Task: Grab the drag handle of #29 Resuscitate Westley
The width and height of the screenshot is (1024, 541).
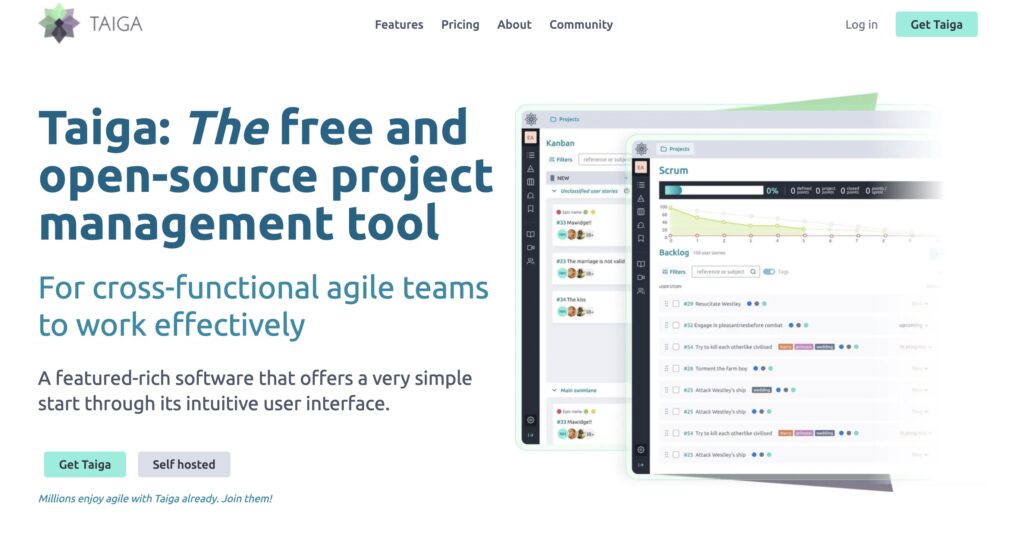Action: [x=666, y=304]
